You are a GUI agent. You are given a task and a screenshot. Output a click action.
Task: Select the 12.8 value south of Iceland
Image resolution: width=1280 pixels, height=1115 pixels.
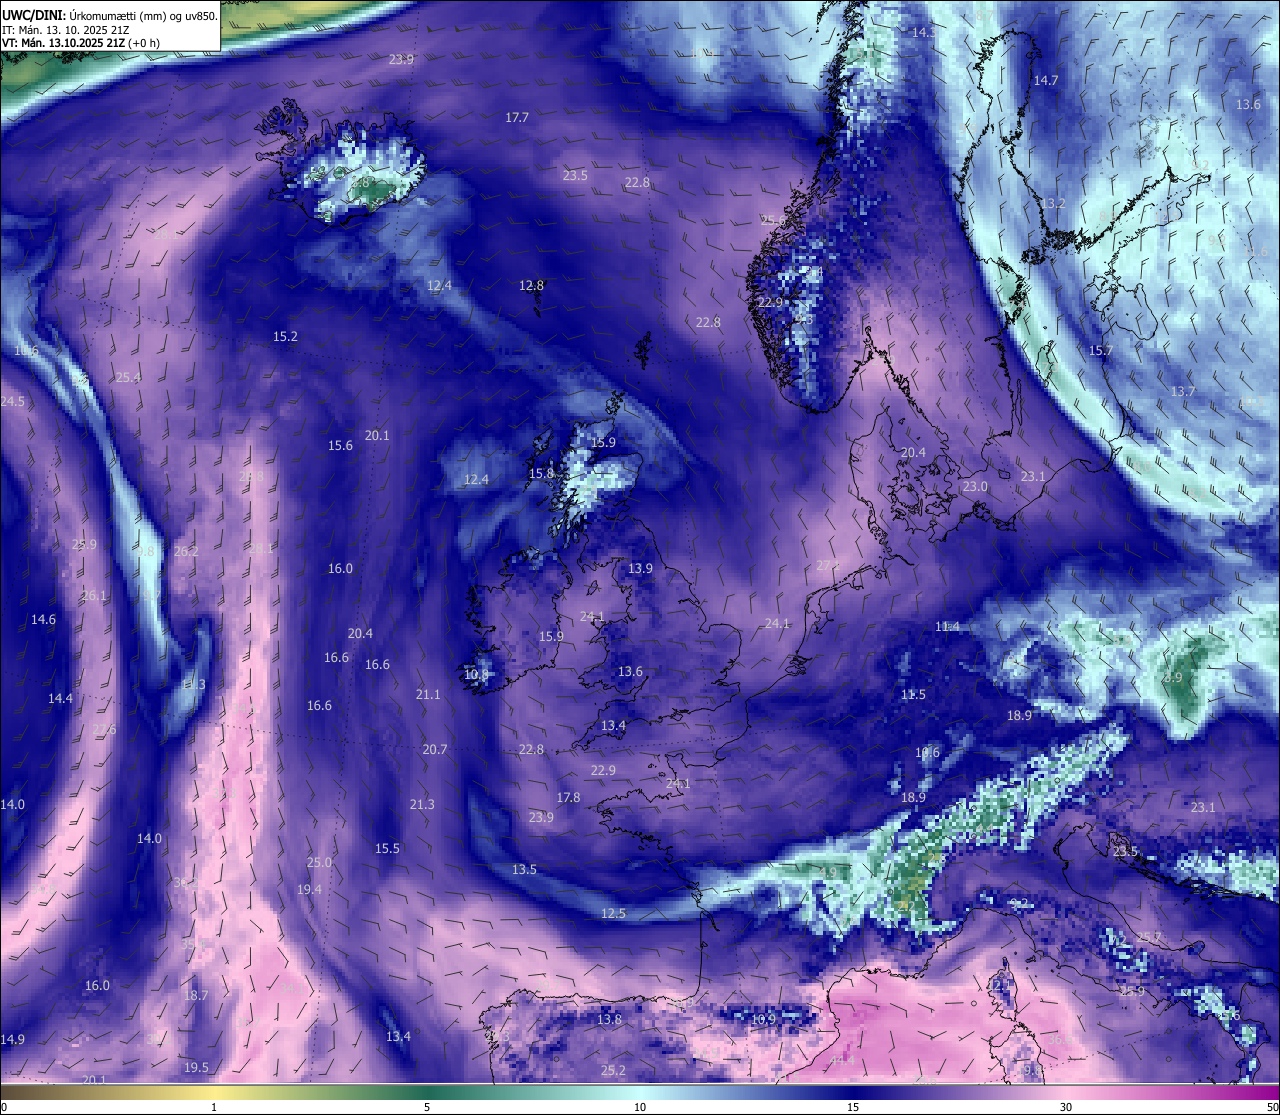coord(531,285)
